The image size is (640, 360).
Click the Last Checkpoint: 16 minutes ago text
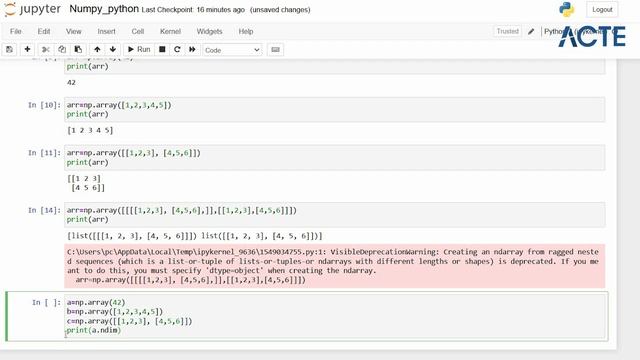point(193,10)
